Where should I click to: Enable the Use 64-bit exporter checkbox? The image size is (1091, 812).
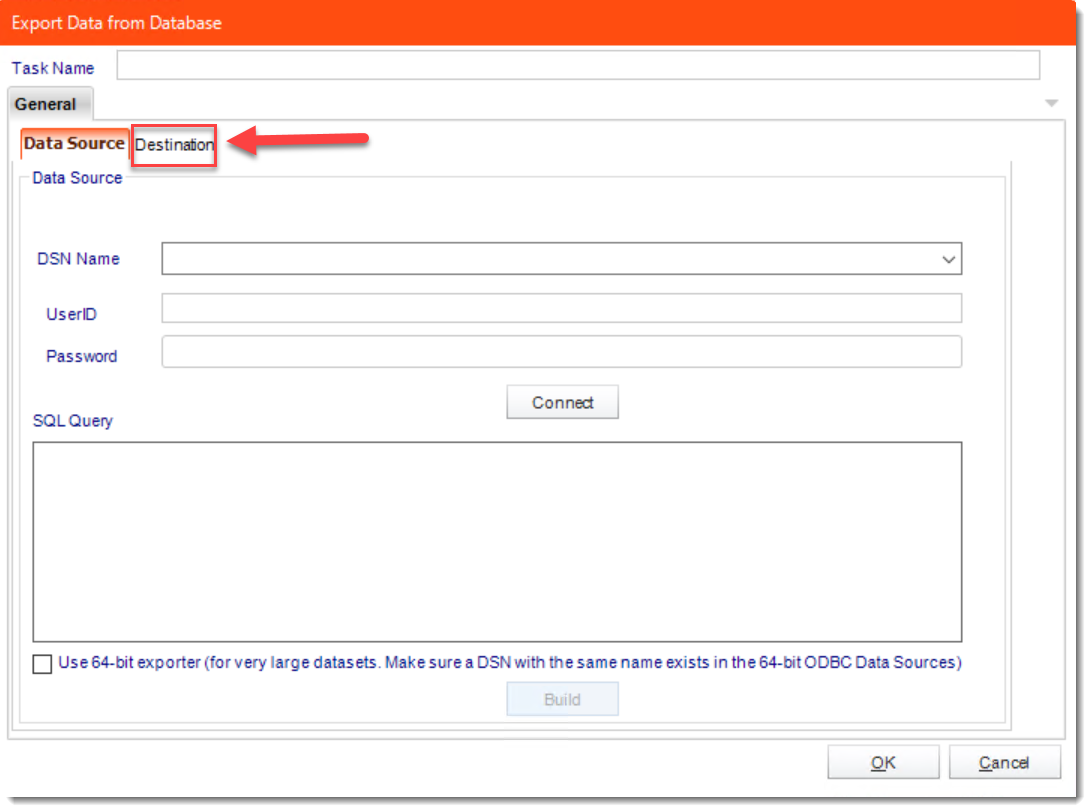42,664
